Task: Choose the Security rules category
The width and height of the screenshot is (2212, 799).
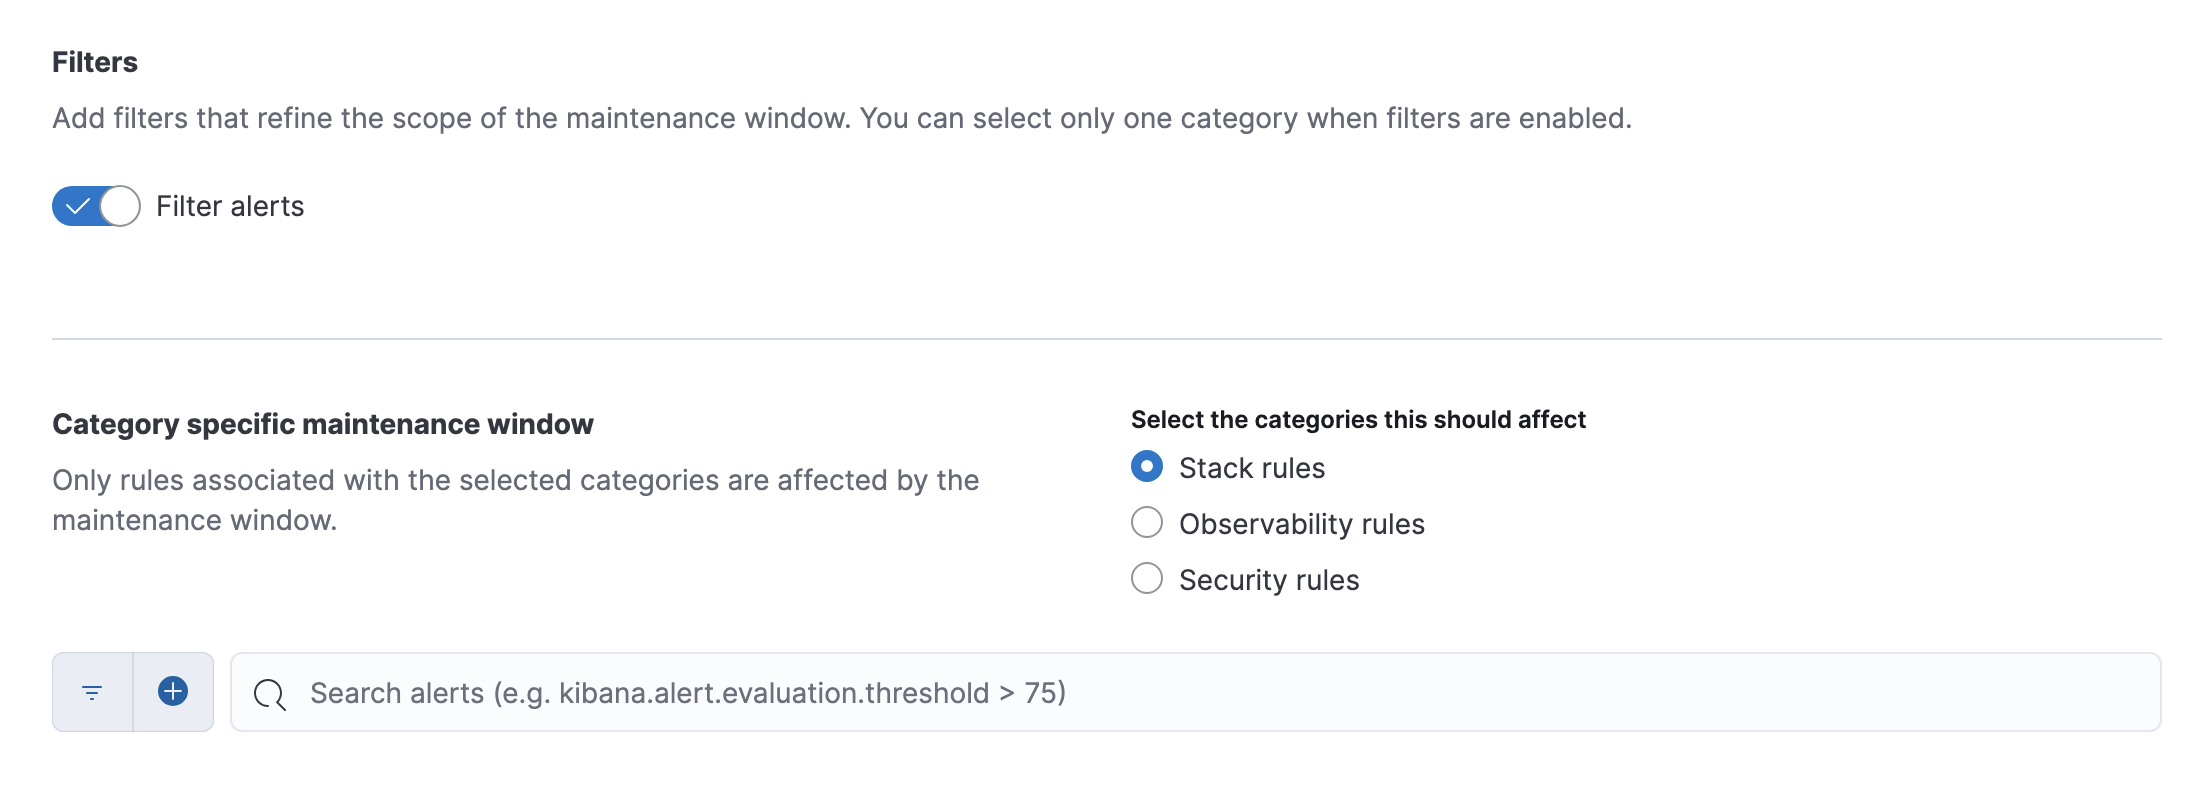Action: 1148,579
